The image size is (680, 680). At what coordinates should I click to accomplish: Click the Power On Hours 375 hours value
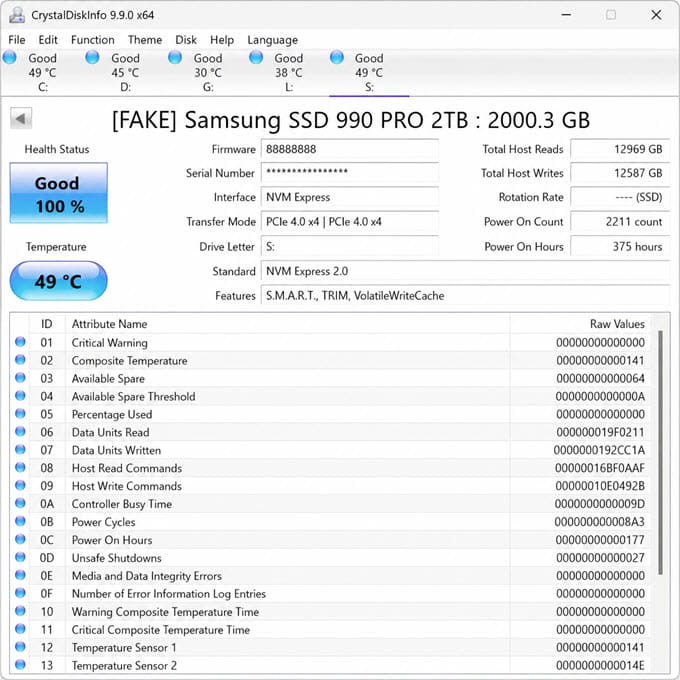tap(620, 246)
